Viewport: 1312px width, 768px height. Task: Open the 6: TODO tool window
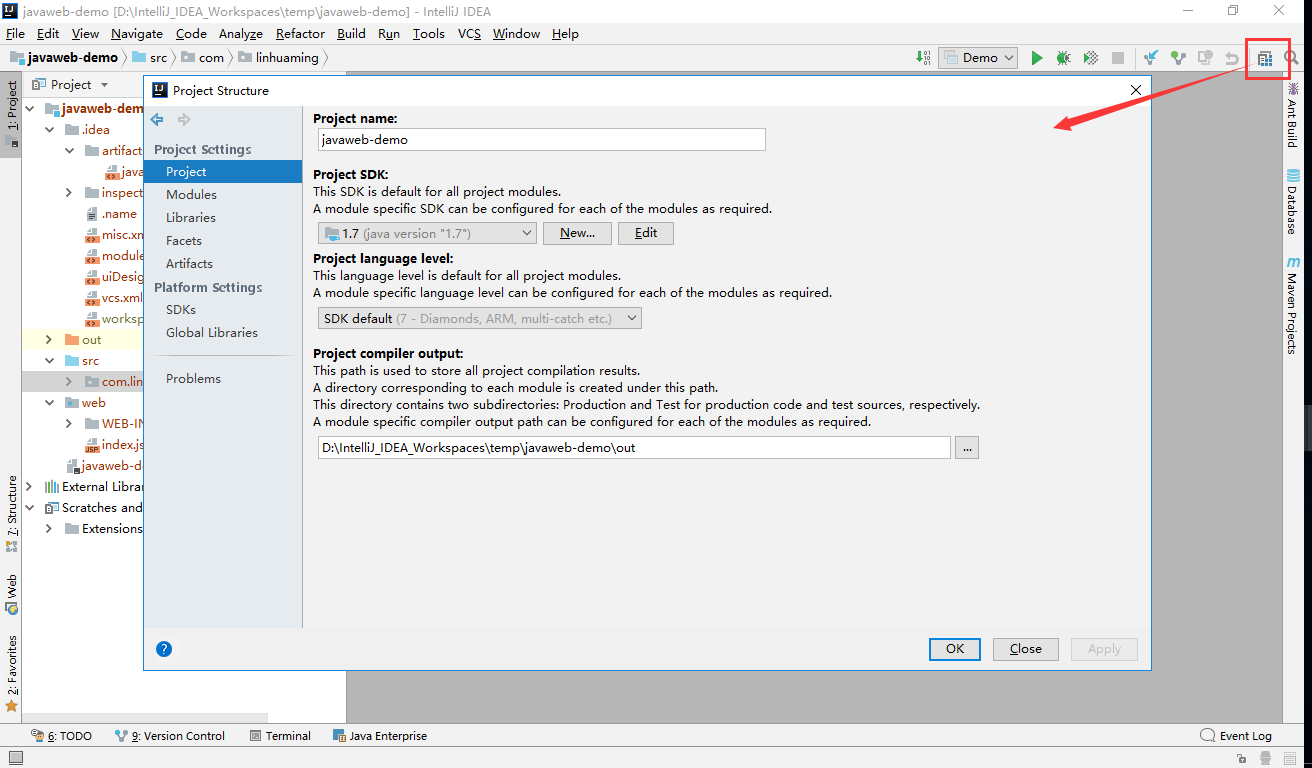(x=62, y=736)
